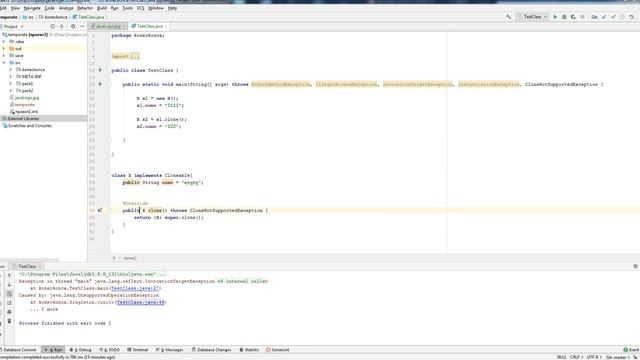Expand the pack2 package

tap(11, 90)
